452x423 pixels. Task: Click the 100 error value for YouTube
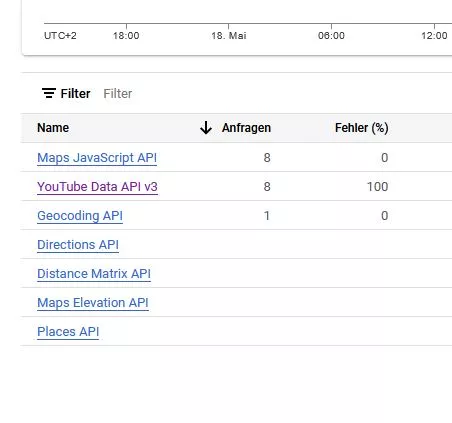[x=377, y=187]
